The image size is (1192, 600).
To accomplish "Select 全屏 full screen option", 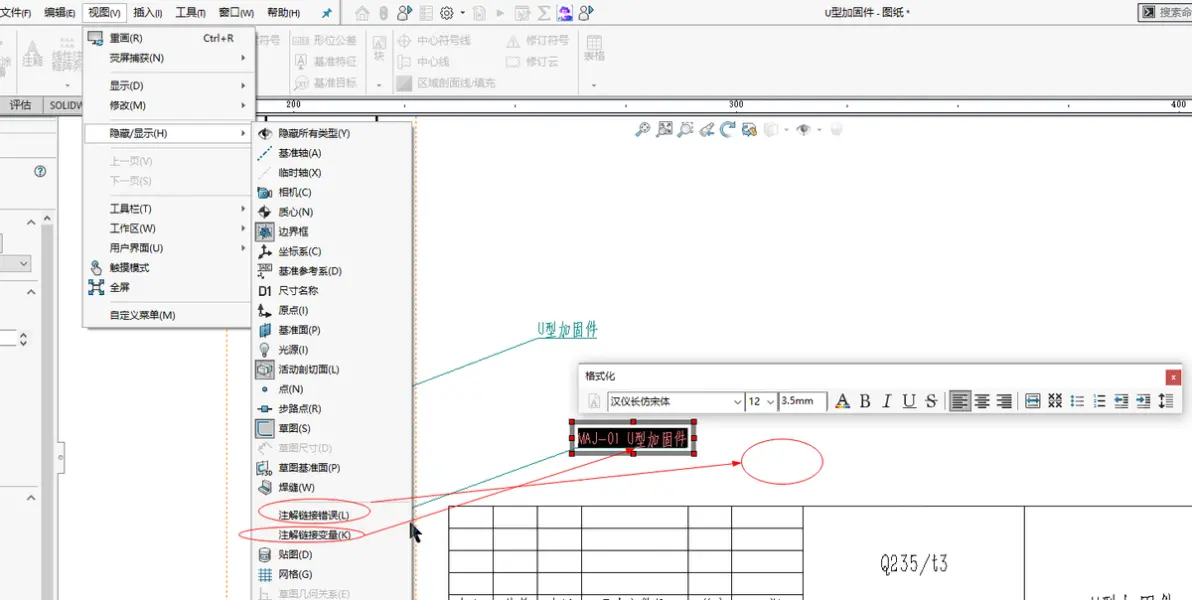I will [168, 287].
